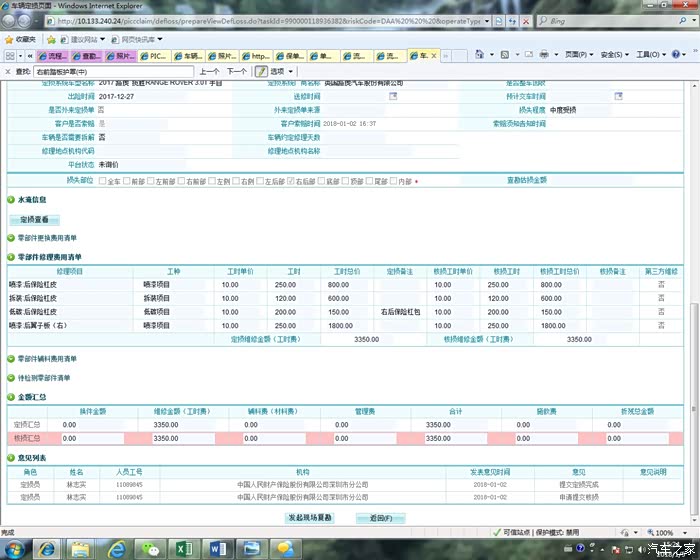This screenshot has height=560, width=700.
Task: Open the calendar picker for 送修时间
Action: click(x=393, y=96)
